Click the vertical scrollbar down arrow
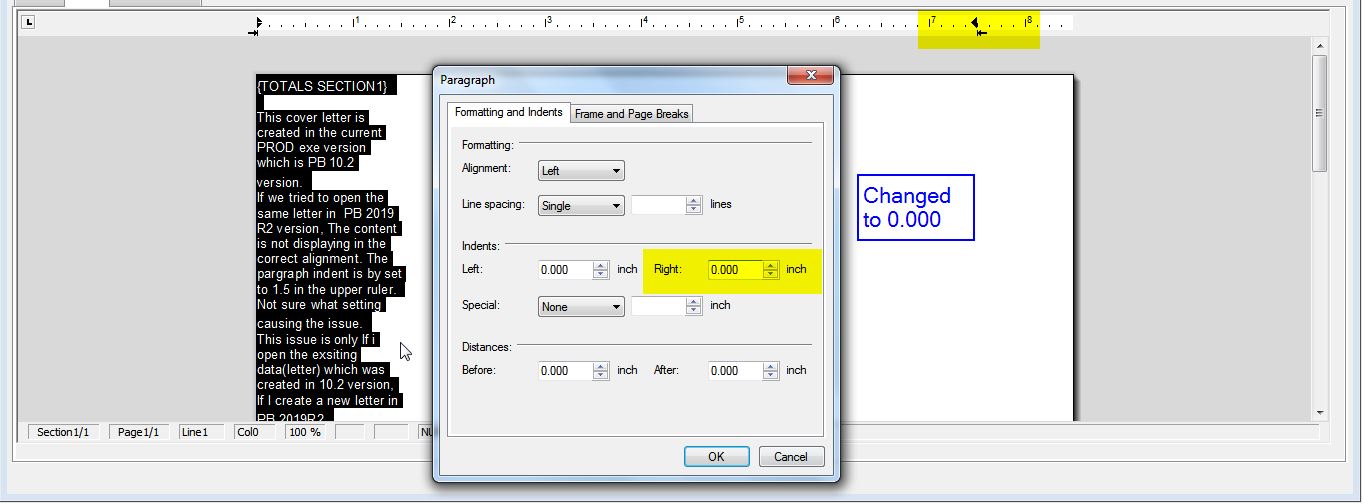The image size is (1363, 504). click(1320, 412)
